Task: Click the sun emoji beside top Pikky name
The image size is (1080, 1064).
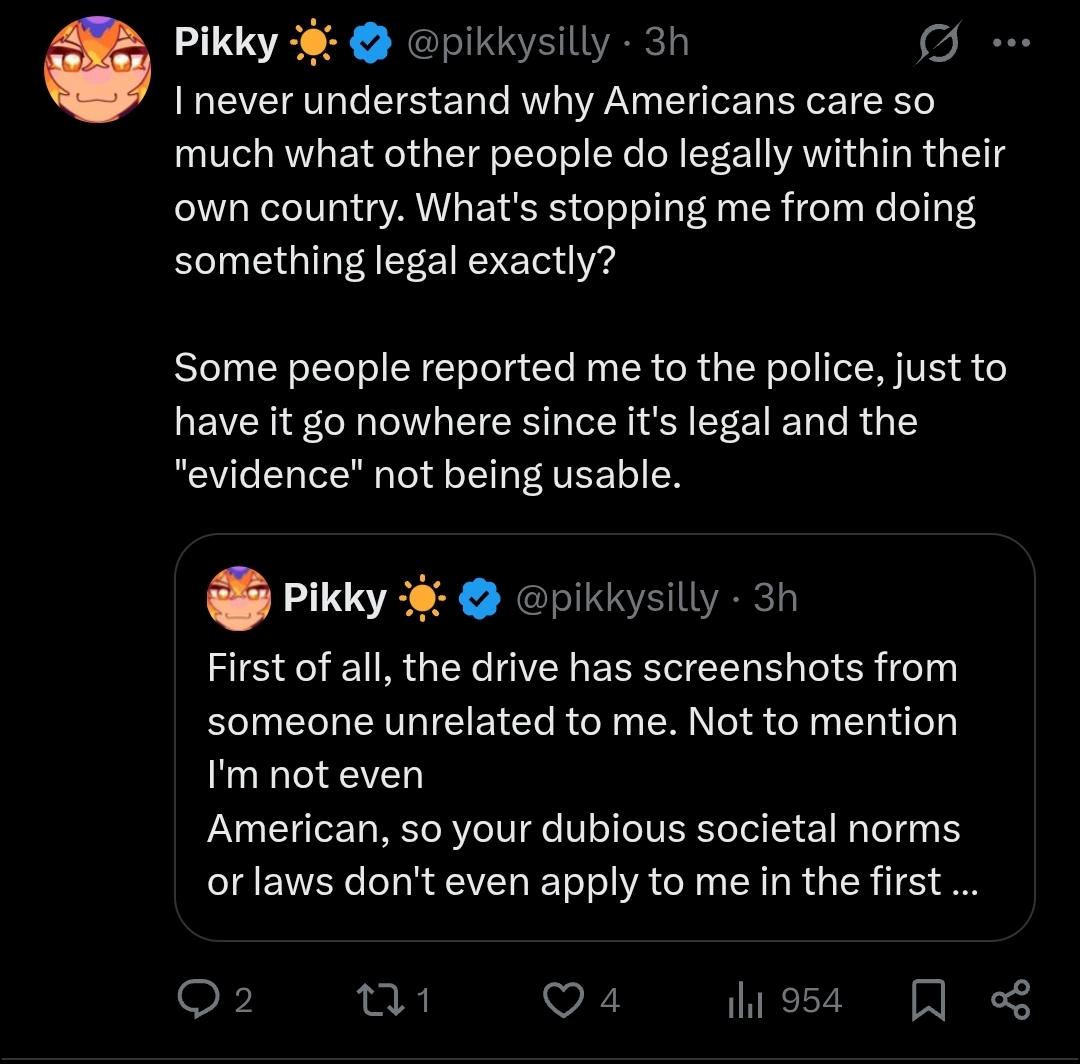Action: 311,43
